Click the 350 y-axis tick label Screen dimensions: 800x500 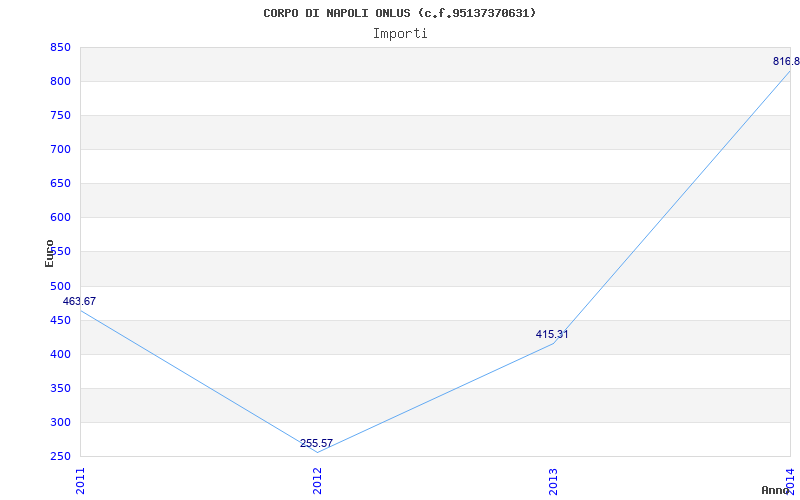pos(60,389)
